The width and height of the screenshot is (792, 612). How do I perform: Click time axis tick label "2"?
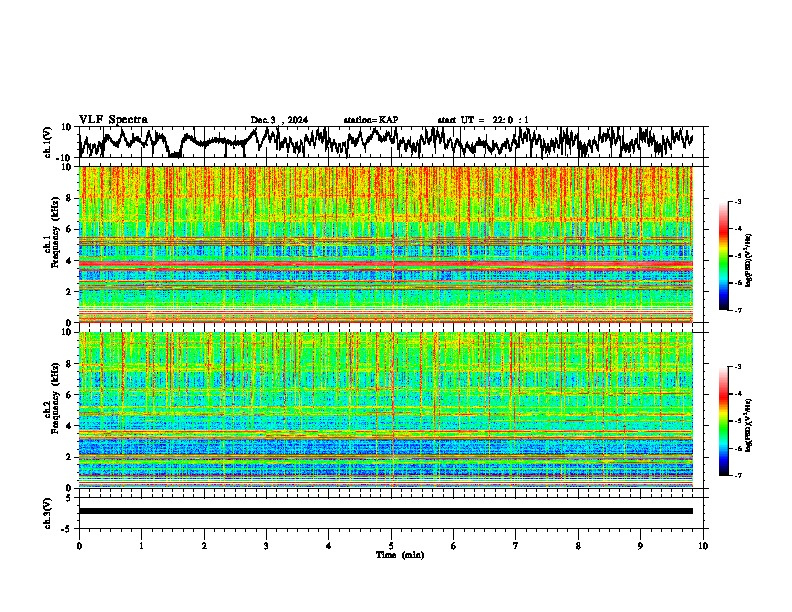click(204, 546)
